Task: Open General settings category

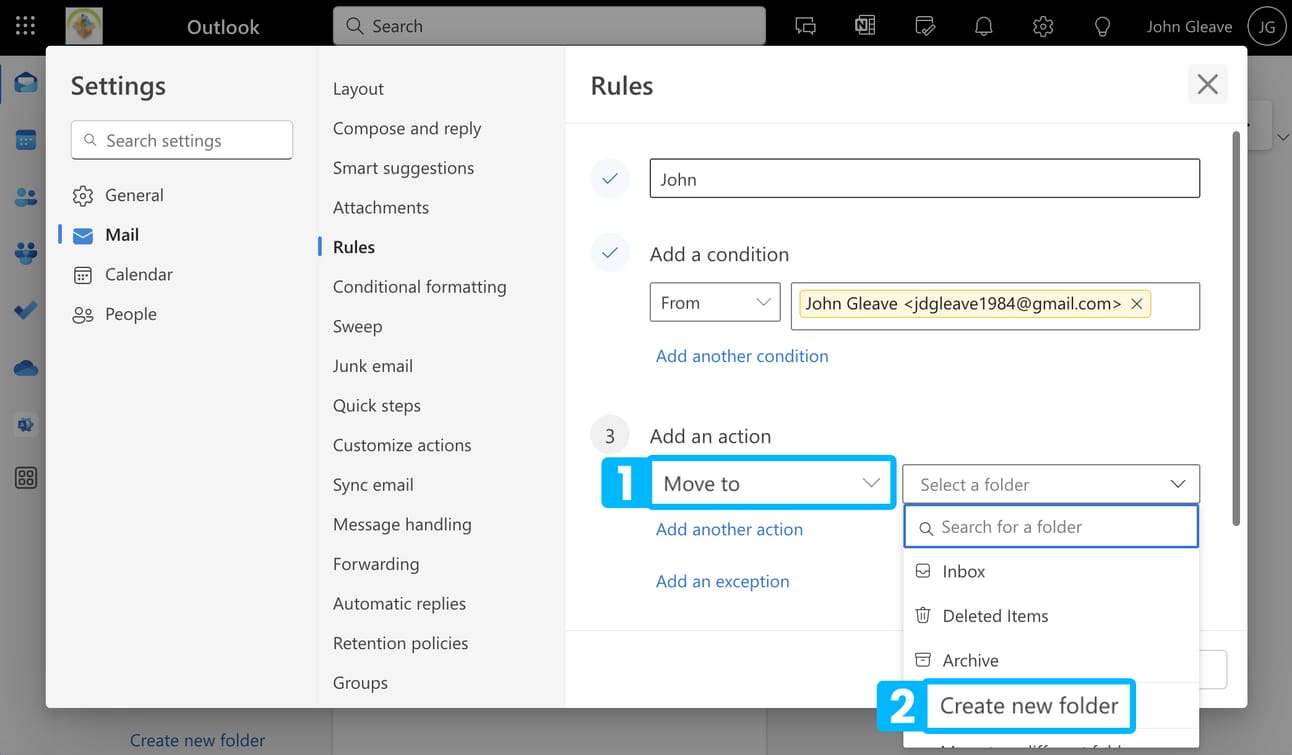Action: point(135,195)
